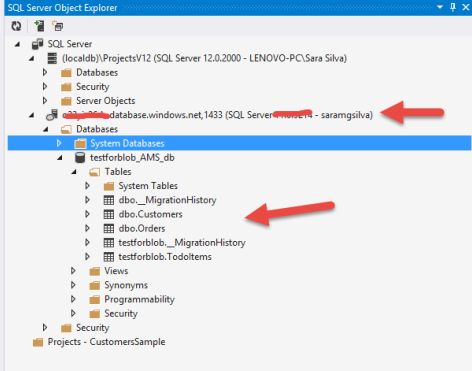Click the Server Objects folder icon
Image resolution: width=472 pixels, height=371 pixels.
[66, 101]
